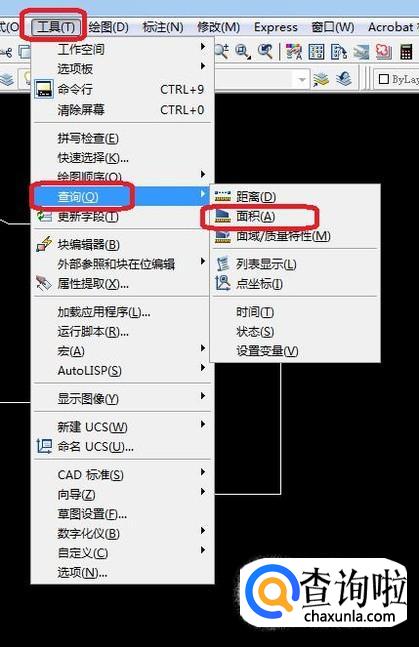The image size is (419, 647).
Task: Click the calculator icon in the toolbar
Action: [x=406, y=52]
